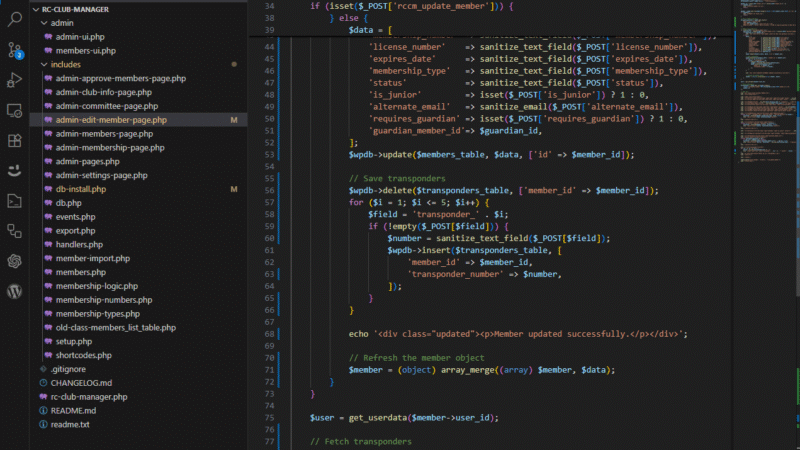This screenshot has width=800, height=450.
Task: Click '// Fetch transponders' comment
Action: click(x=361, y=442)
